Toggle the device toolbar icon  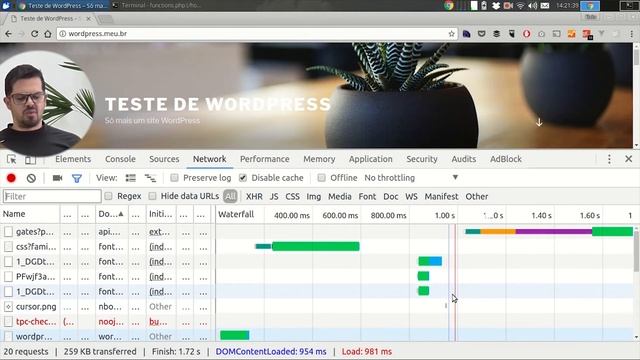pos(30,160)
